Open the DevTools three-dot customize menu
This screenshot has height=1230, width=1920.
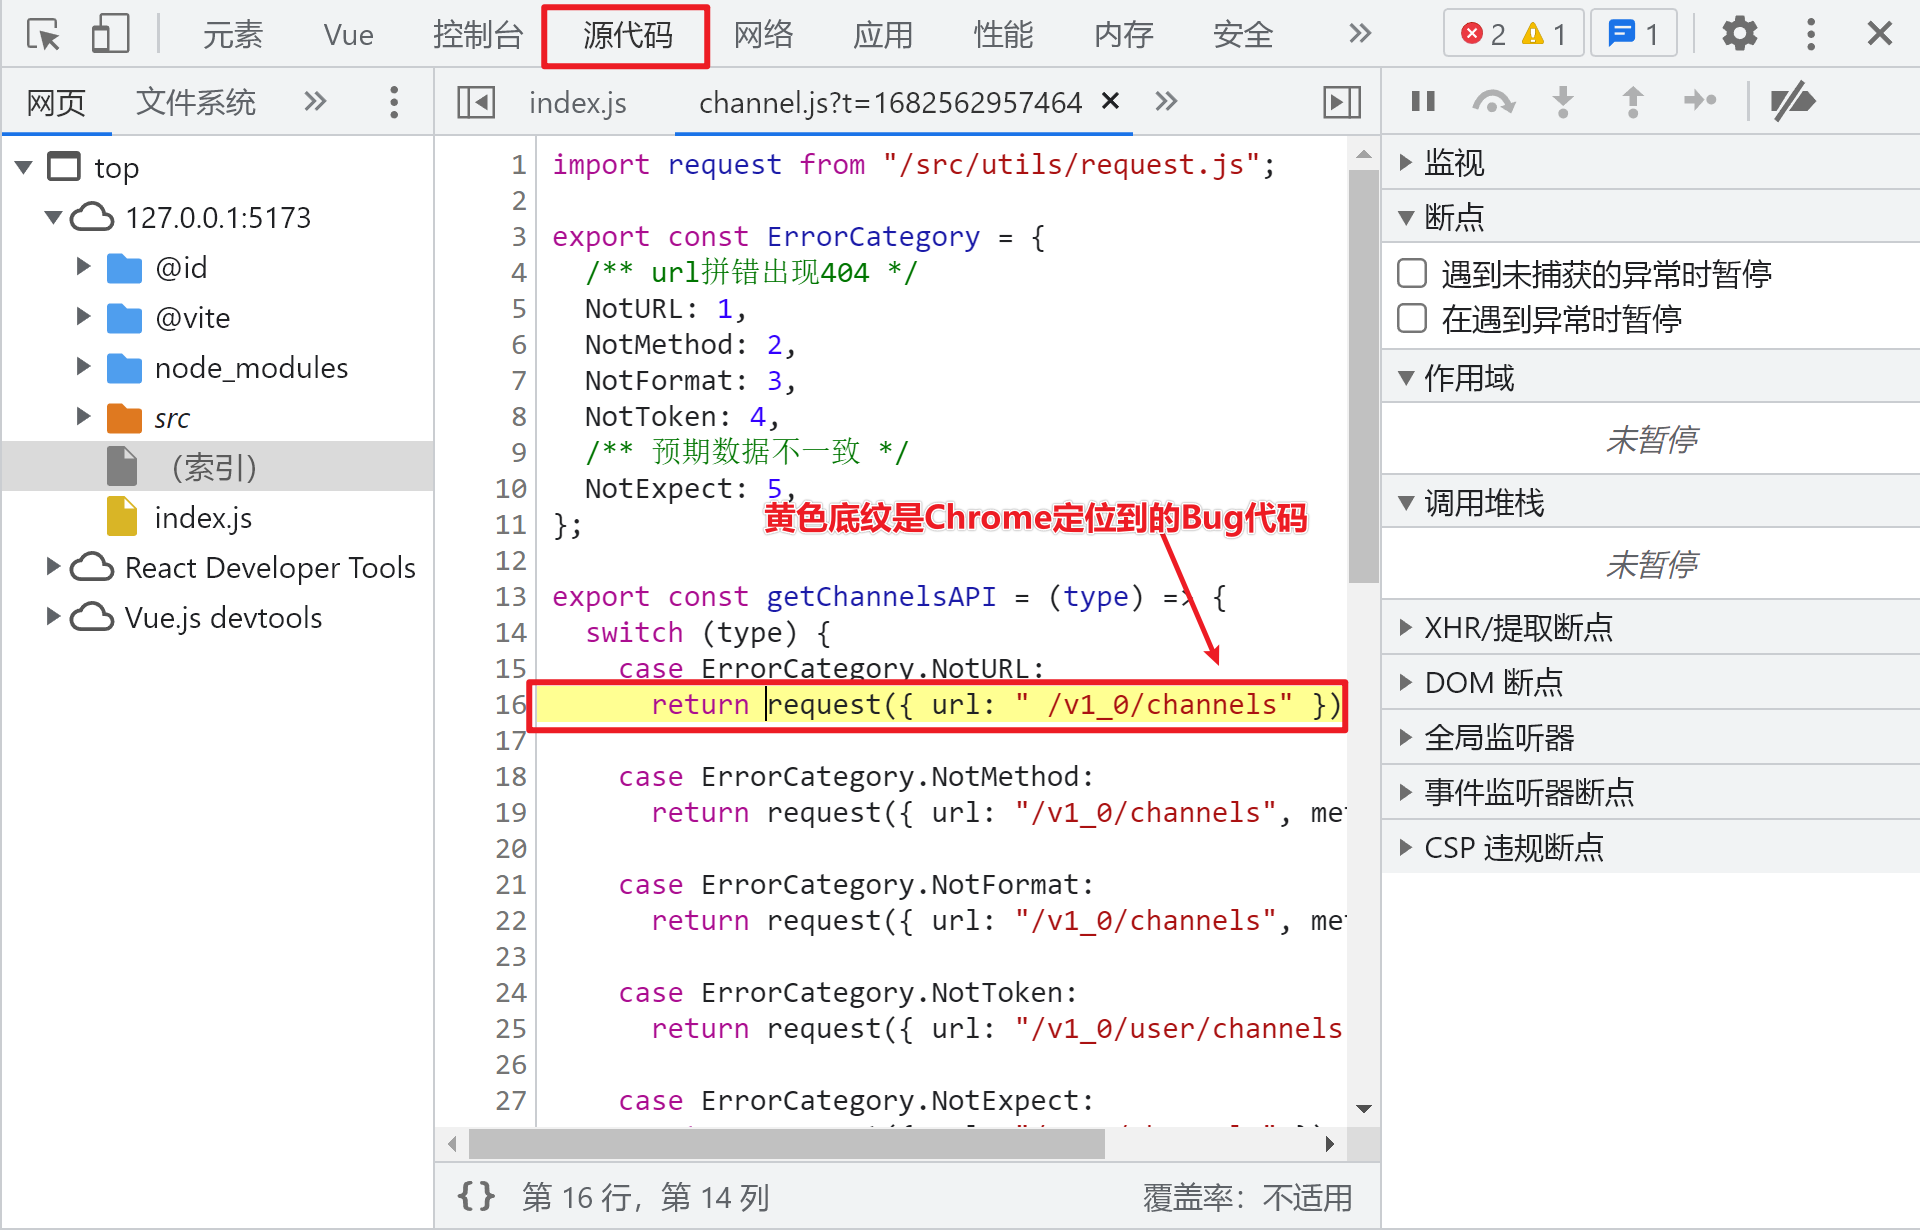tap(1811, 34)
